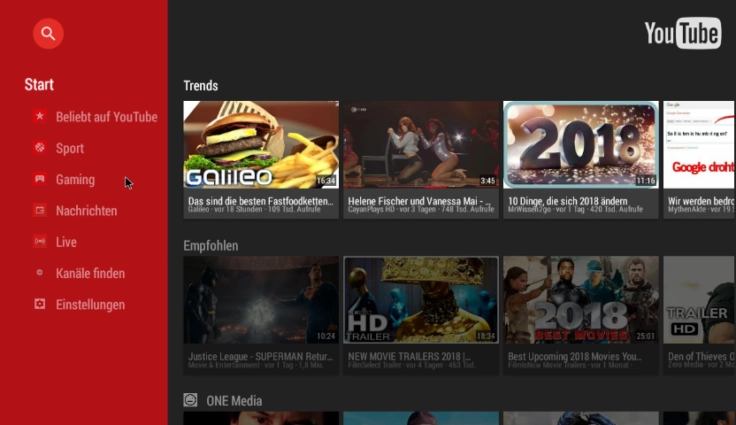Viewport: 736px width, 425px height.
Task: Click title 'NEW MOVIE TRAILERS 2018'
Action: coord(409,356)
